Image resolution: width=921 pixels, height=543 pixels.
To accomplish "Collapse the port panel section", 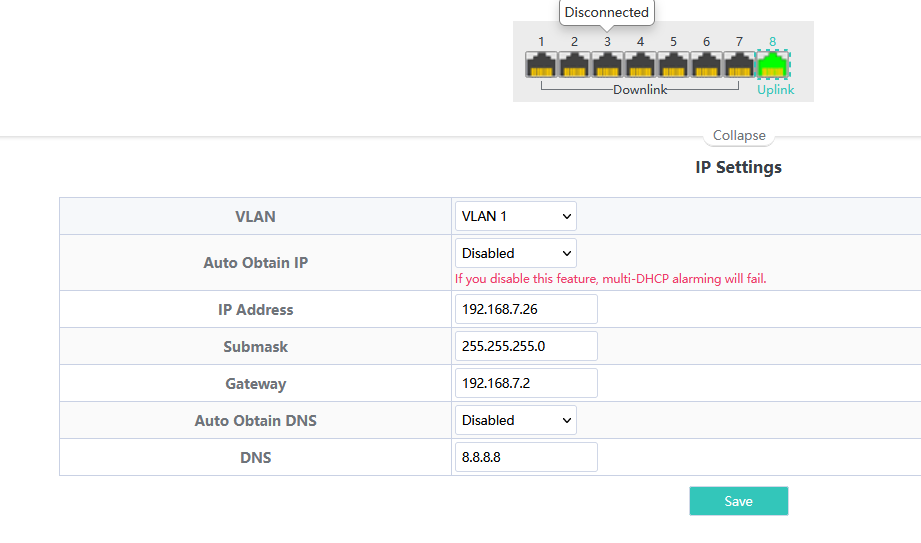I will coord(739,136).
